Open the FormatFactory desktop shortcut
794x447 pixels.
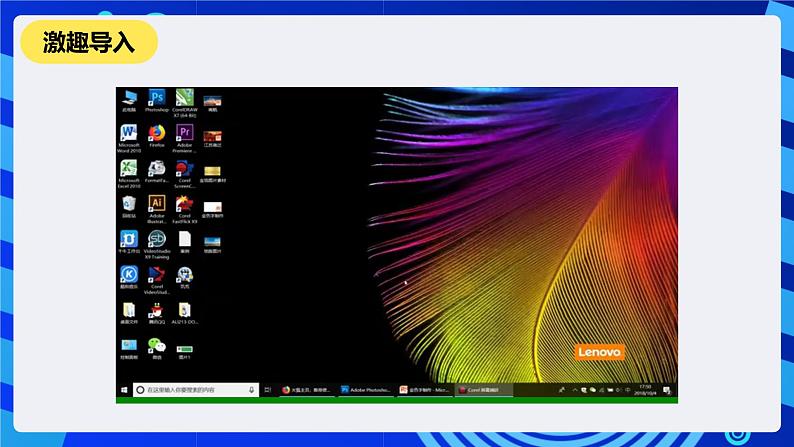(x=157, y=172)
